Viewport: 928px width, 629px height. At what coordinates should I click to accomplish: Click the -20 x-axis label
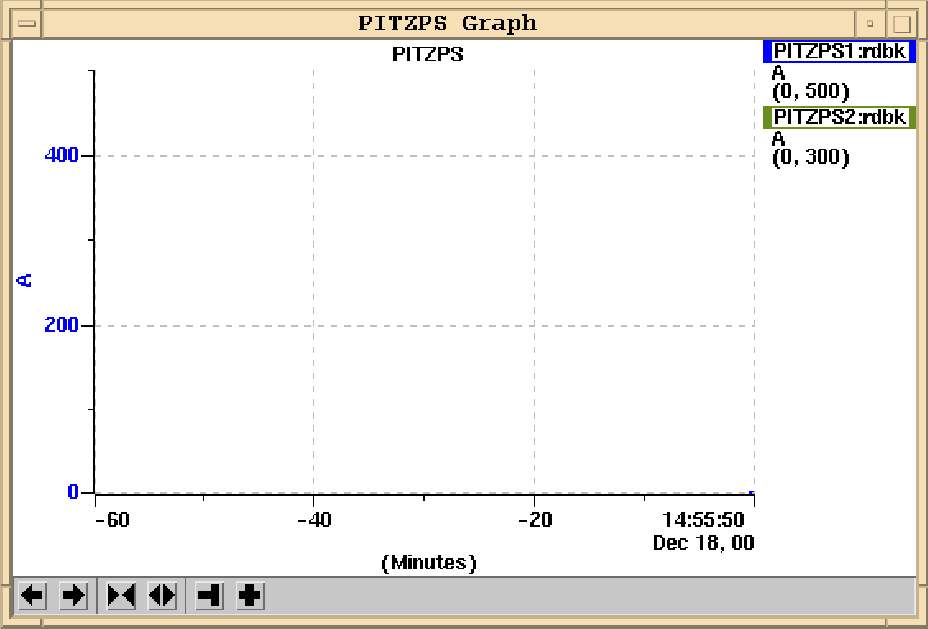(x=535, y=520)
